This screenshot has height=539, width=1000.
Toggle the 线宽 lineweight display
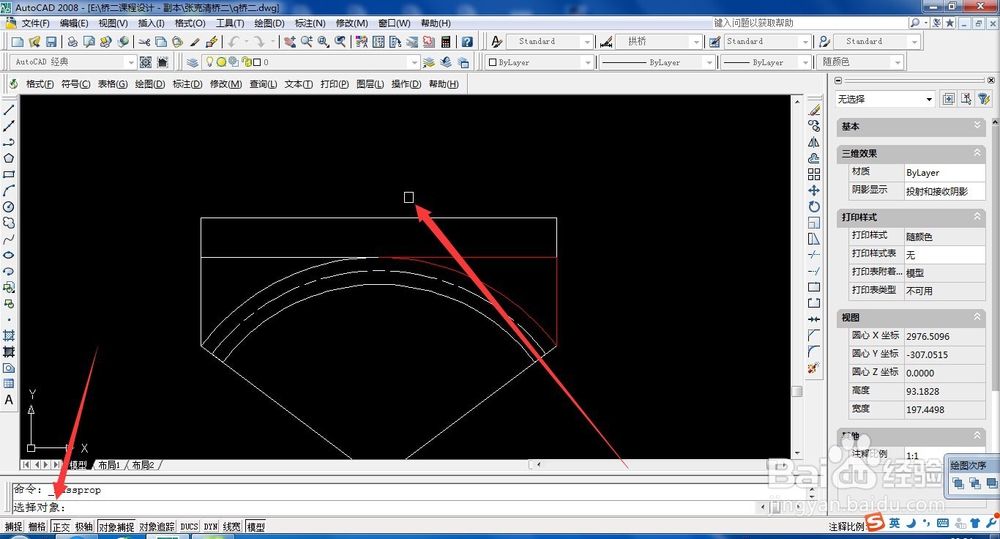[232, 526]
